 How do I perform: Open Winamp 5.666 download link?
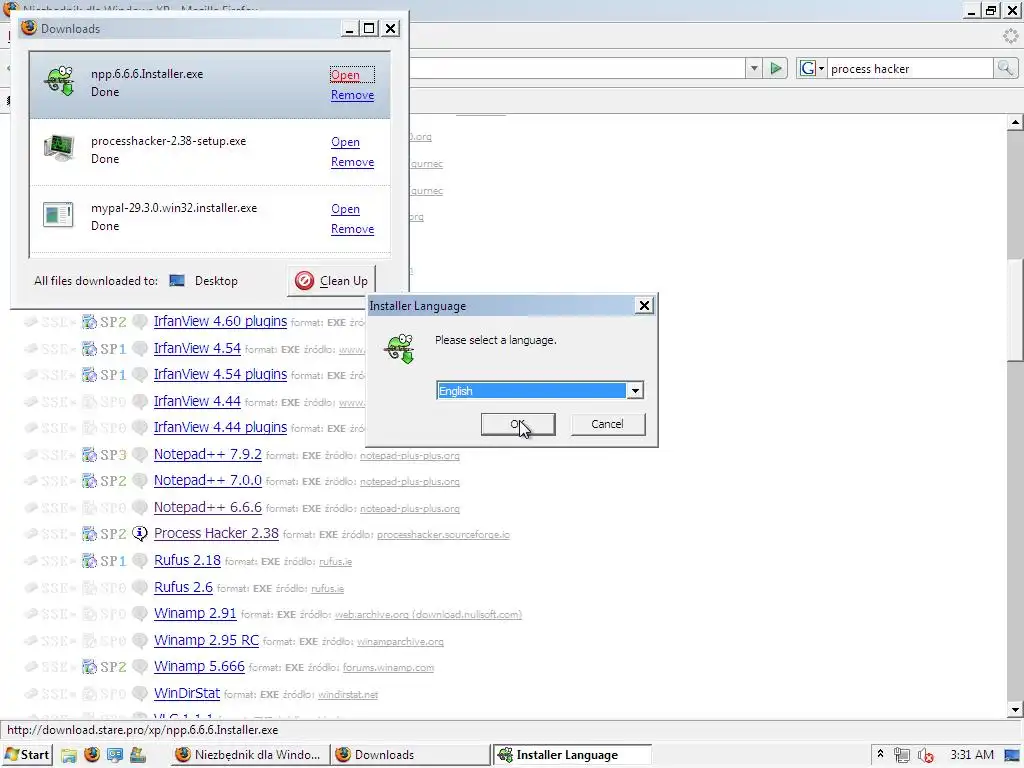[x=199, y=666]
